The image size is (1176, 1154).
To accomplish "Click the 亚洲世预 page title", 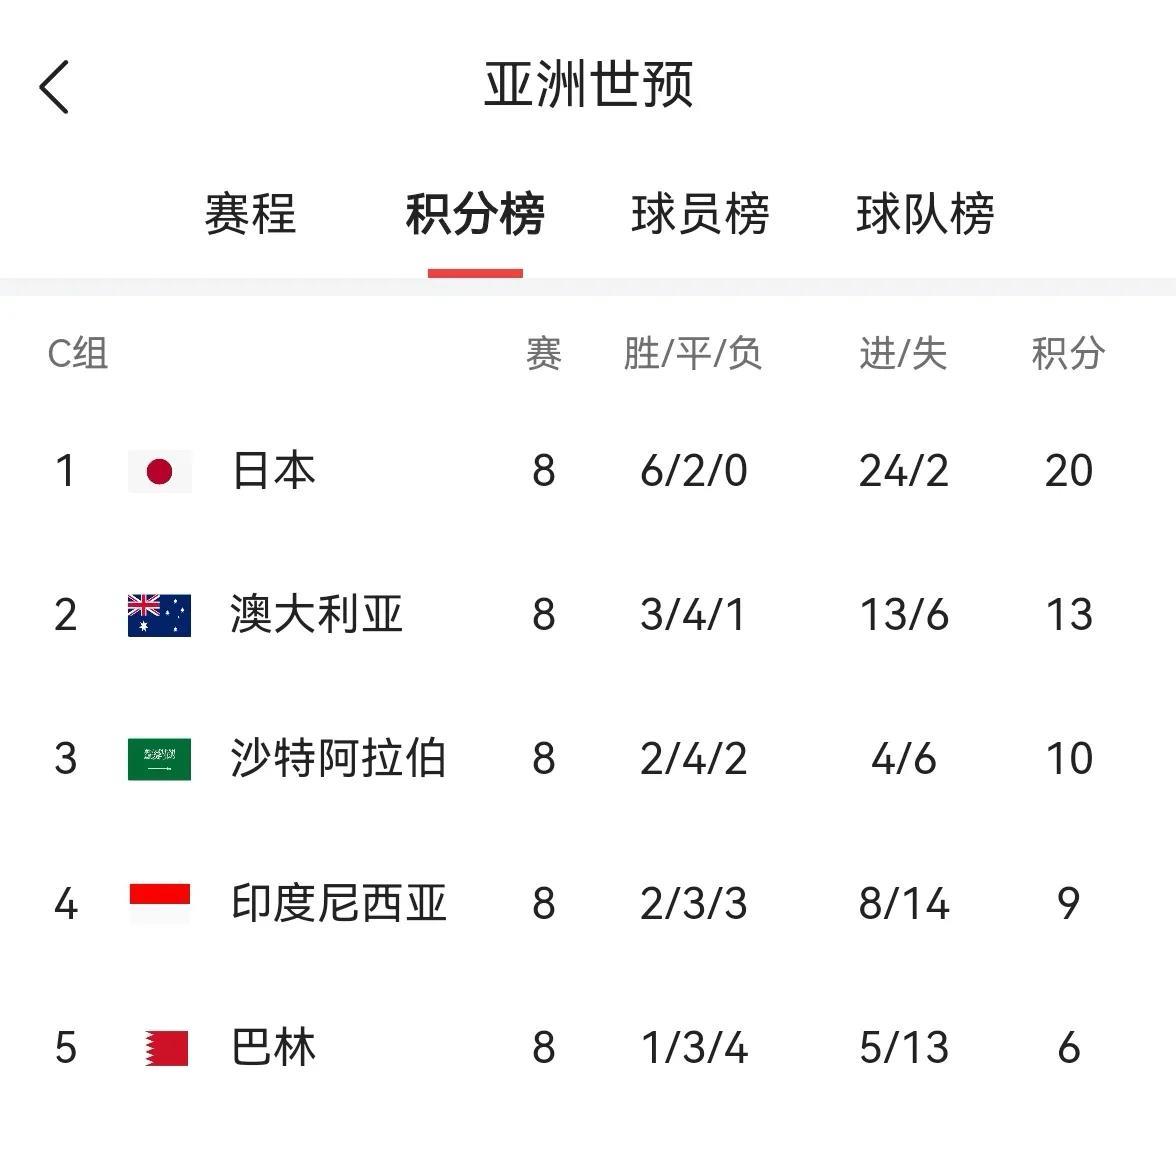I will (x=588, y=85).
